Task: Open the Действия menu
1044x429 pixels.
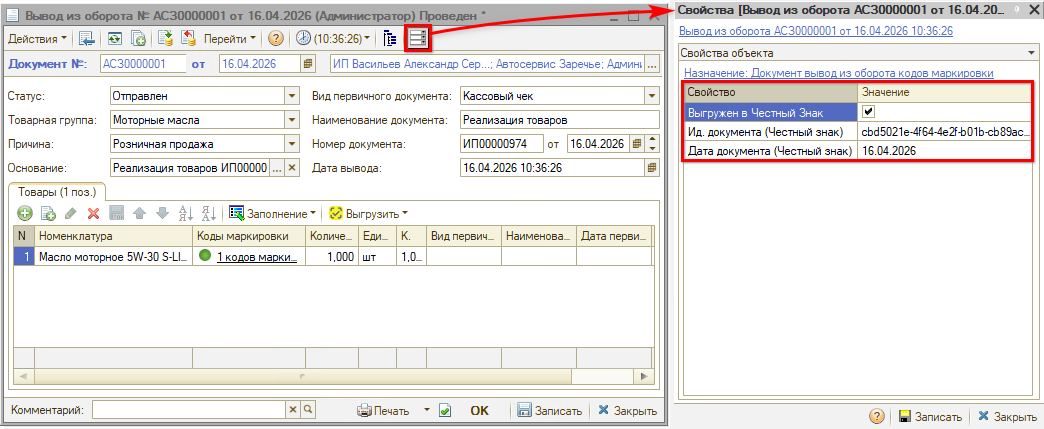Action: (38, 38)
